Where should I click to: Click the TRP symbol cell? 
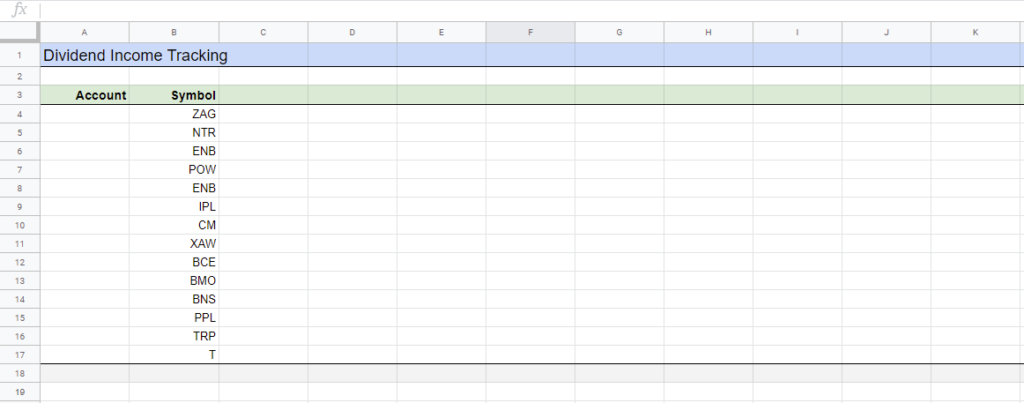click(x=174, y=336)
